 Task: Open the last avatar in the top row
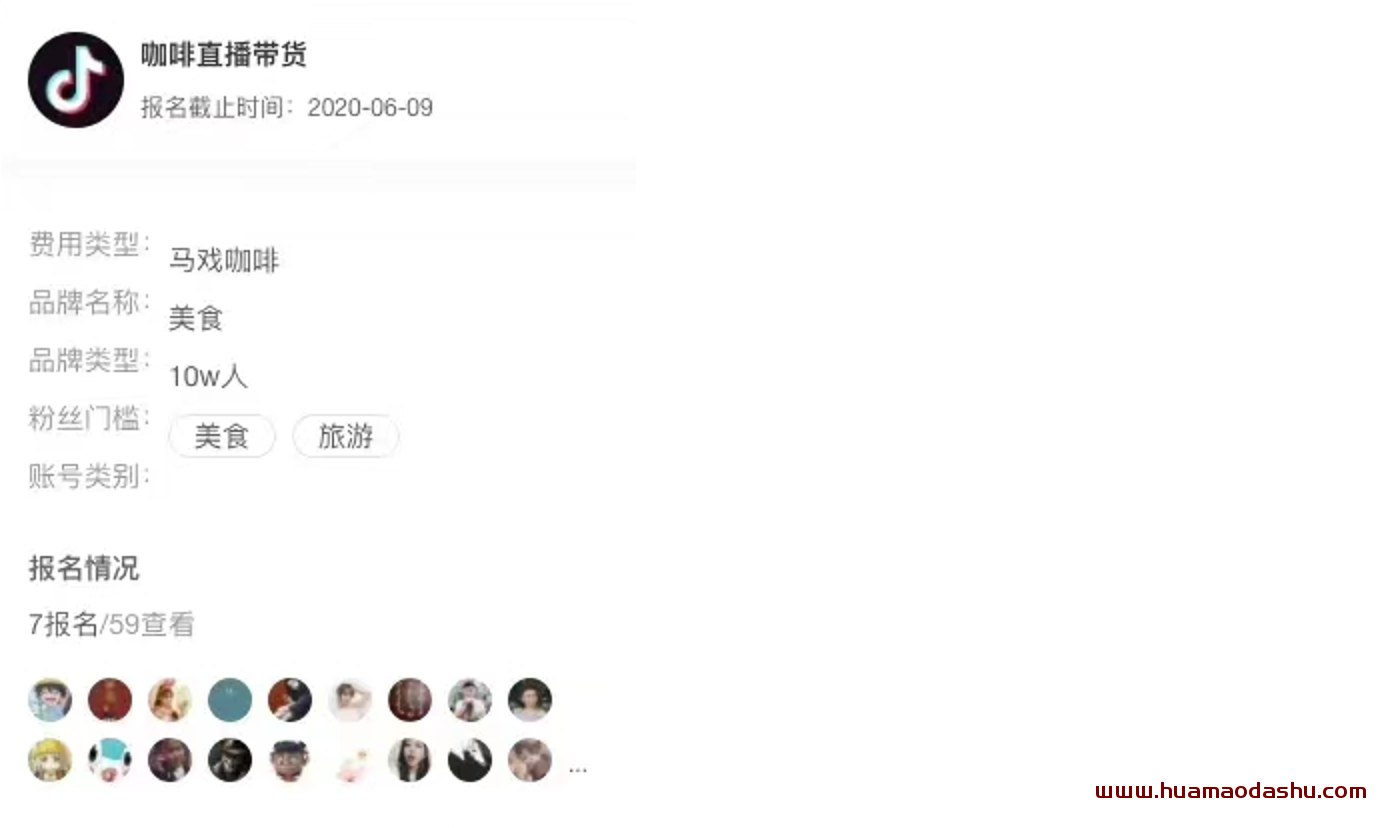click(x=530, y=700)
